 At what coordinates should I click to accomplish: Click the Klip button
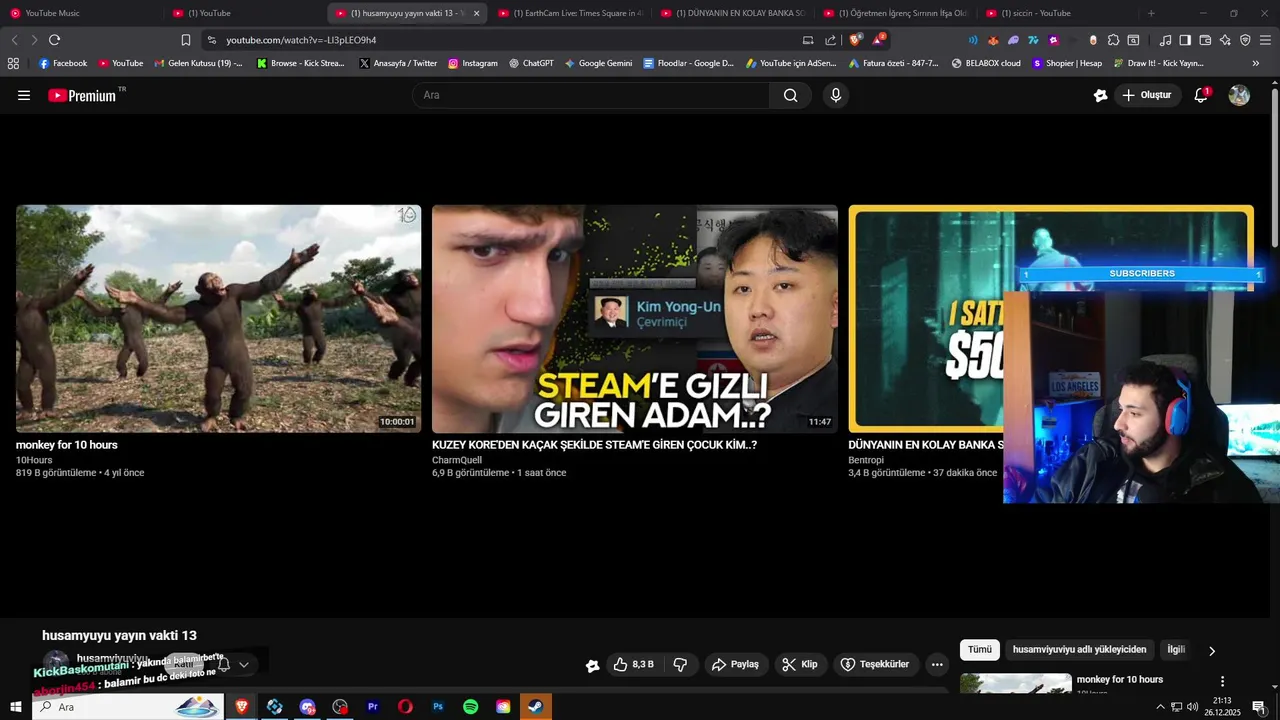coord(800,664)
